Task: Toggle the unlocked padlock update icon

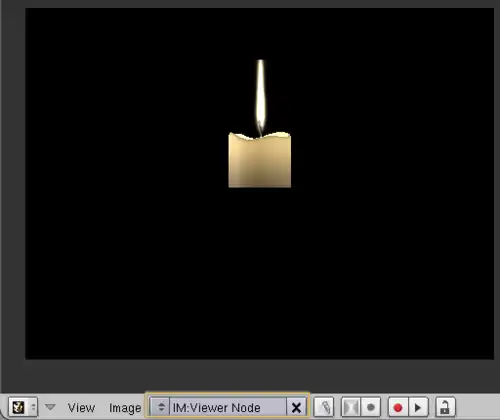Action: click(x=445, y=407)
